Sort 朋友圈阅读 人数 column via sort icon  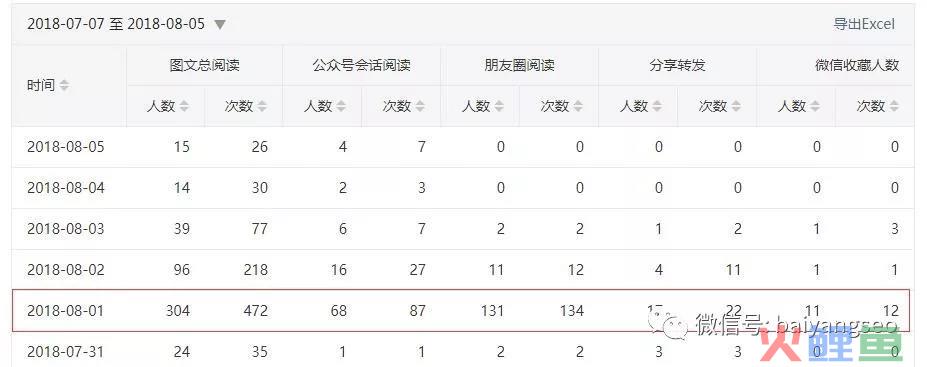[500, 106]
